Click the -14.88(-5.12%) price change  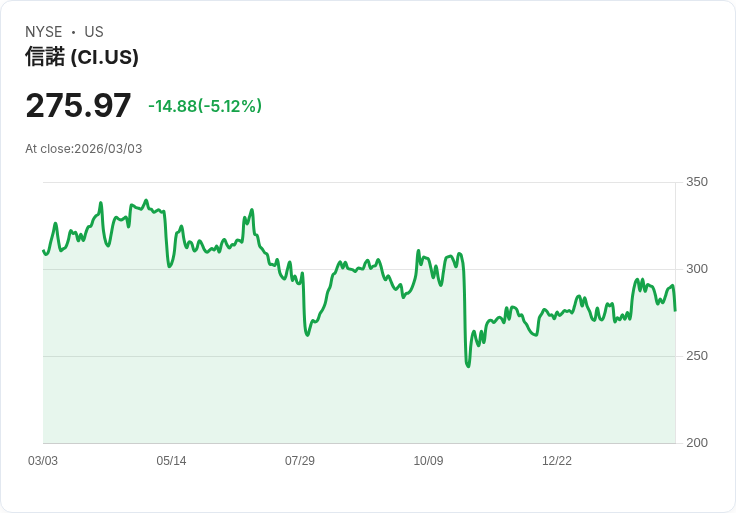pos(205,106)
